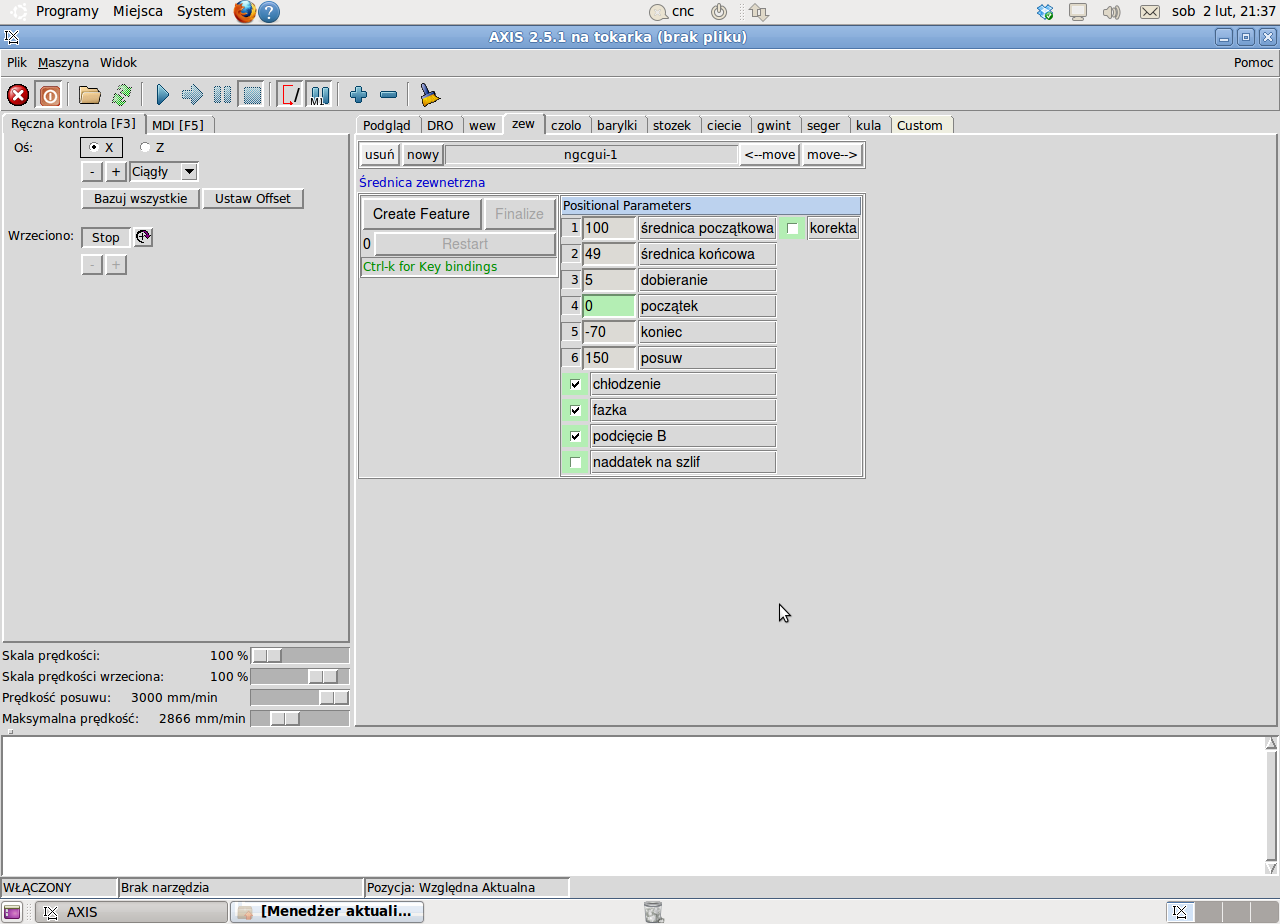Image resolution: width=1280 pixels, height=924 pixels.
Task: Open Firefox from the top panel
Action: pyautogui.click(x=245, y=12)
